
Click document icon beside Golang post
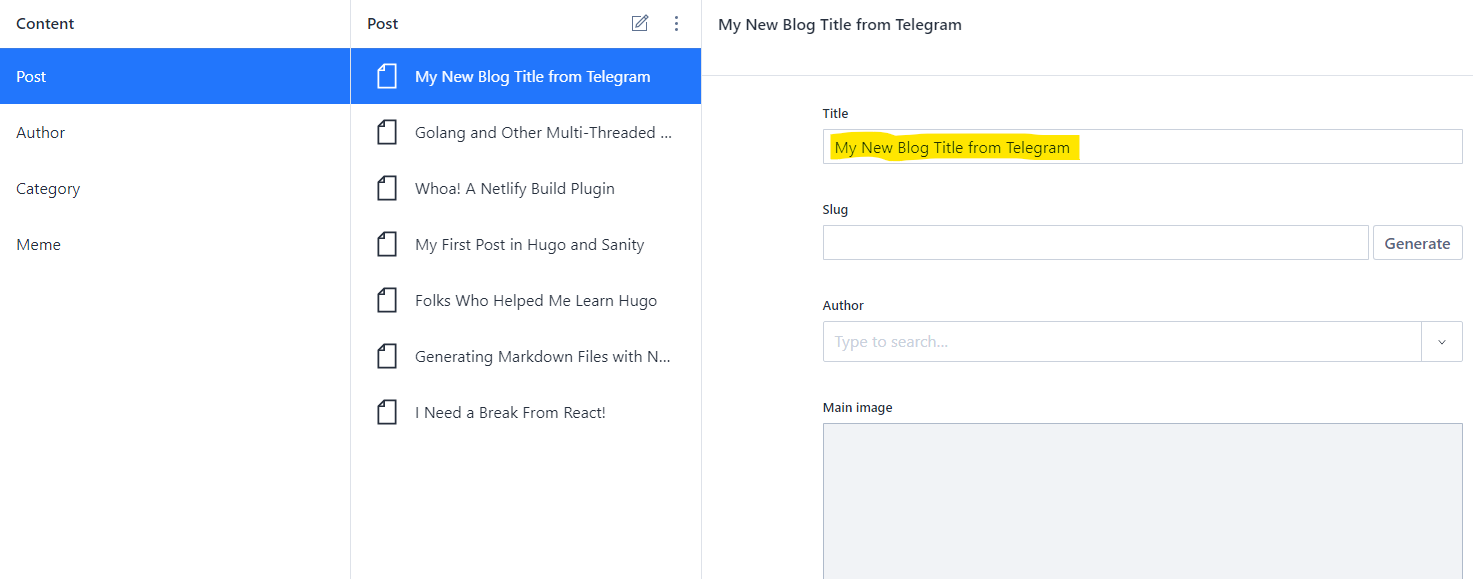coord(387,132)
